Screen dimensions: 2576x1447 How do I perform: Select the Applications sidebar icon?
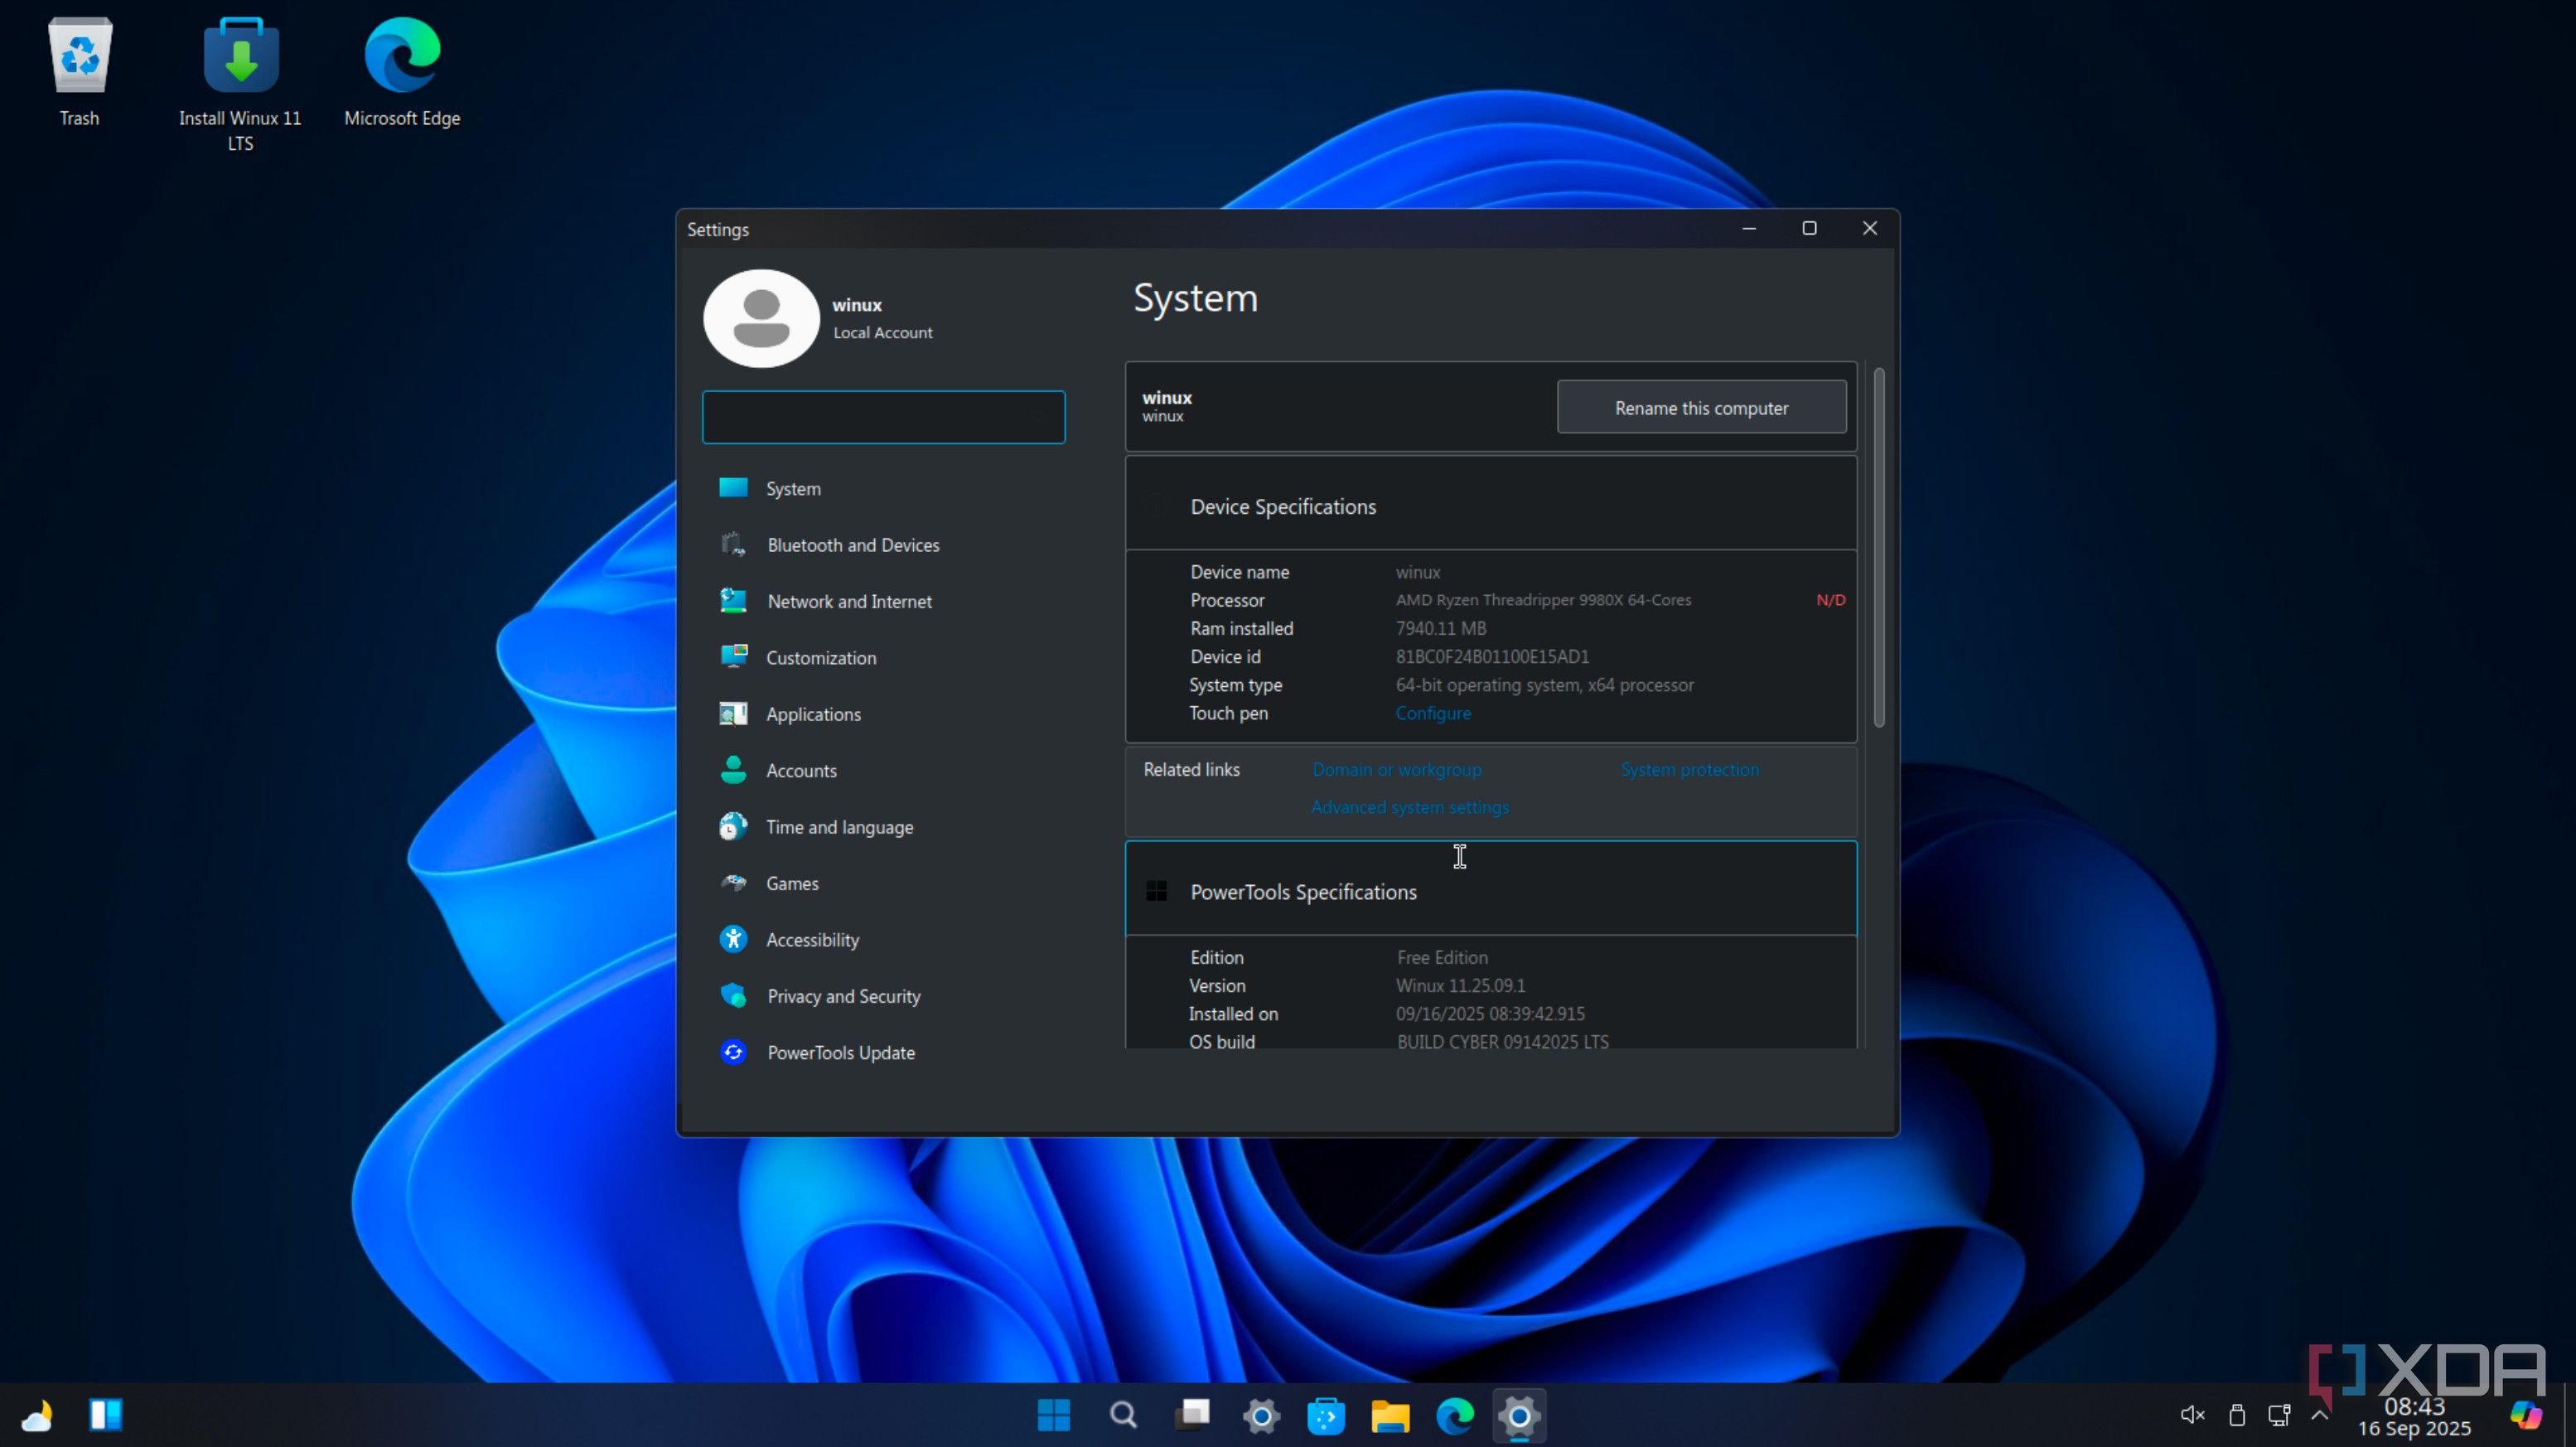pyautogui.click(x=733, y=713)
